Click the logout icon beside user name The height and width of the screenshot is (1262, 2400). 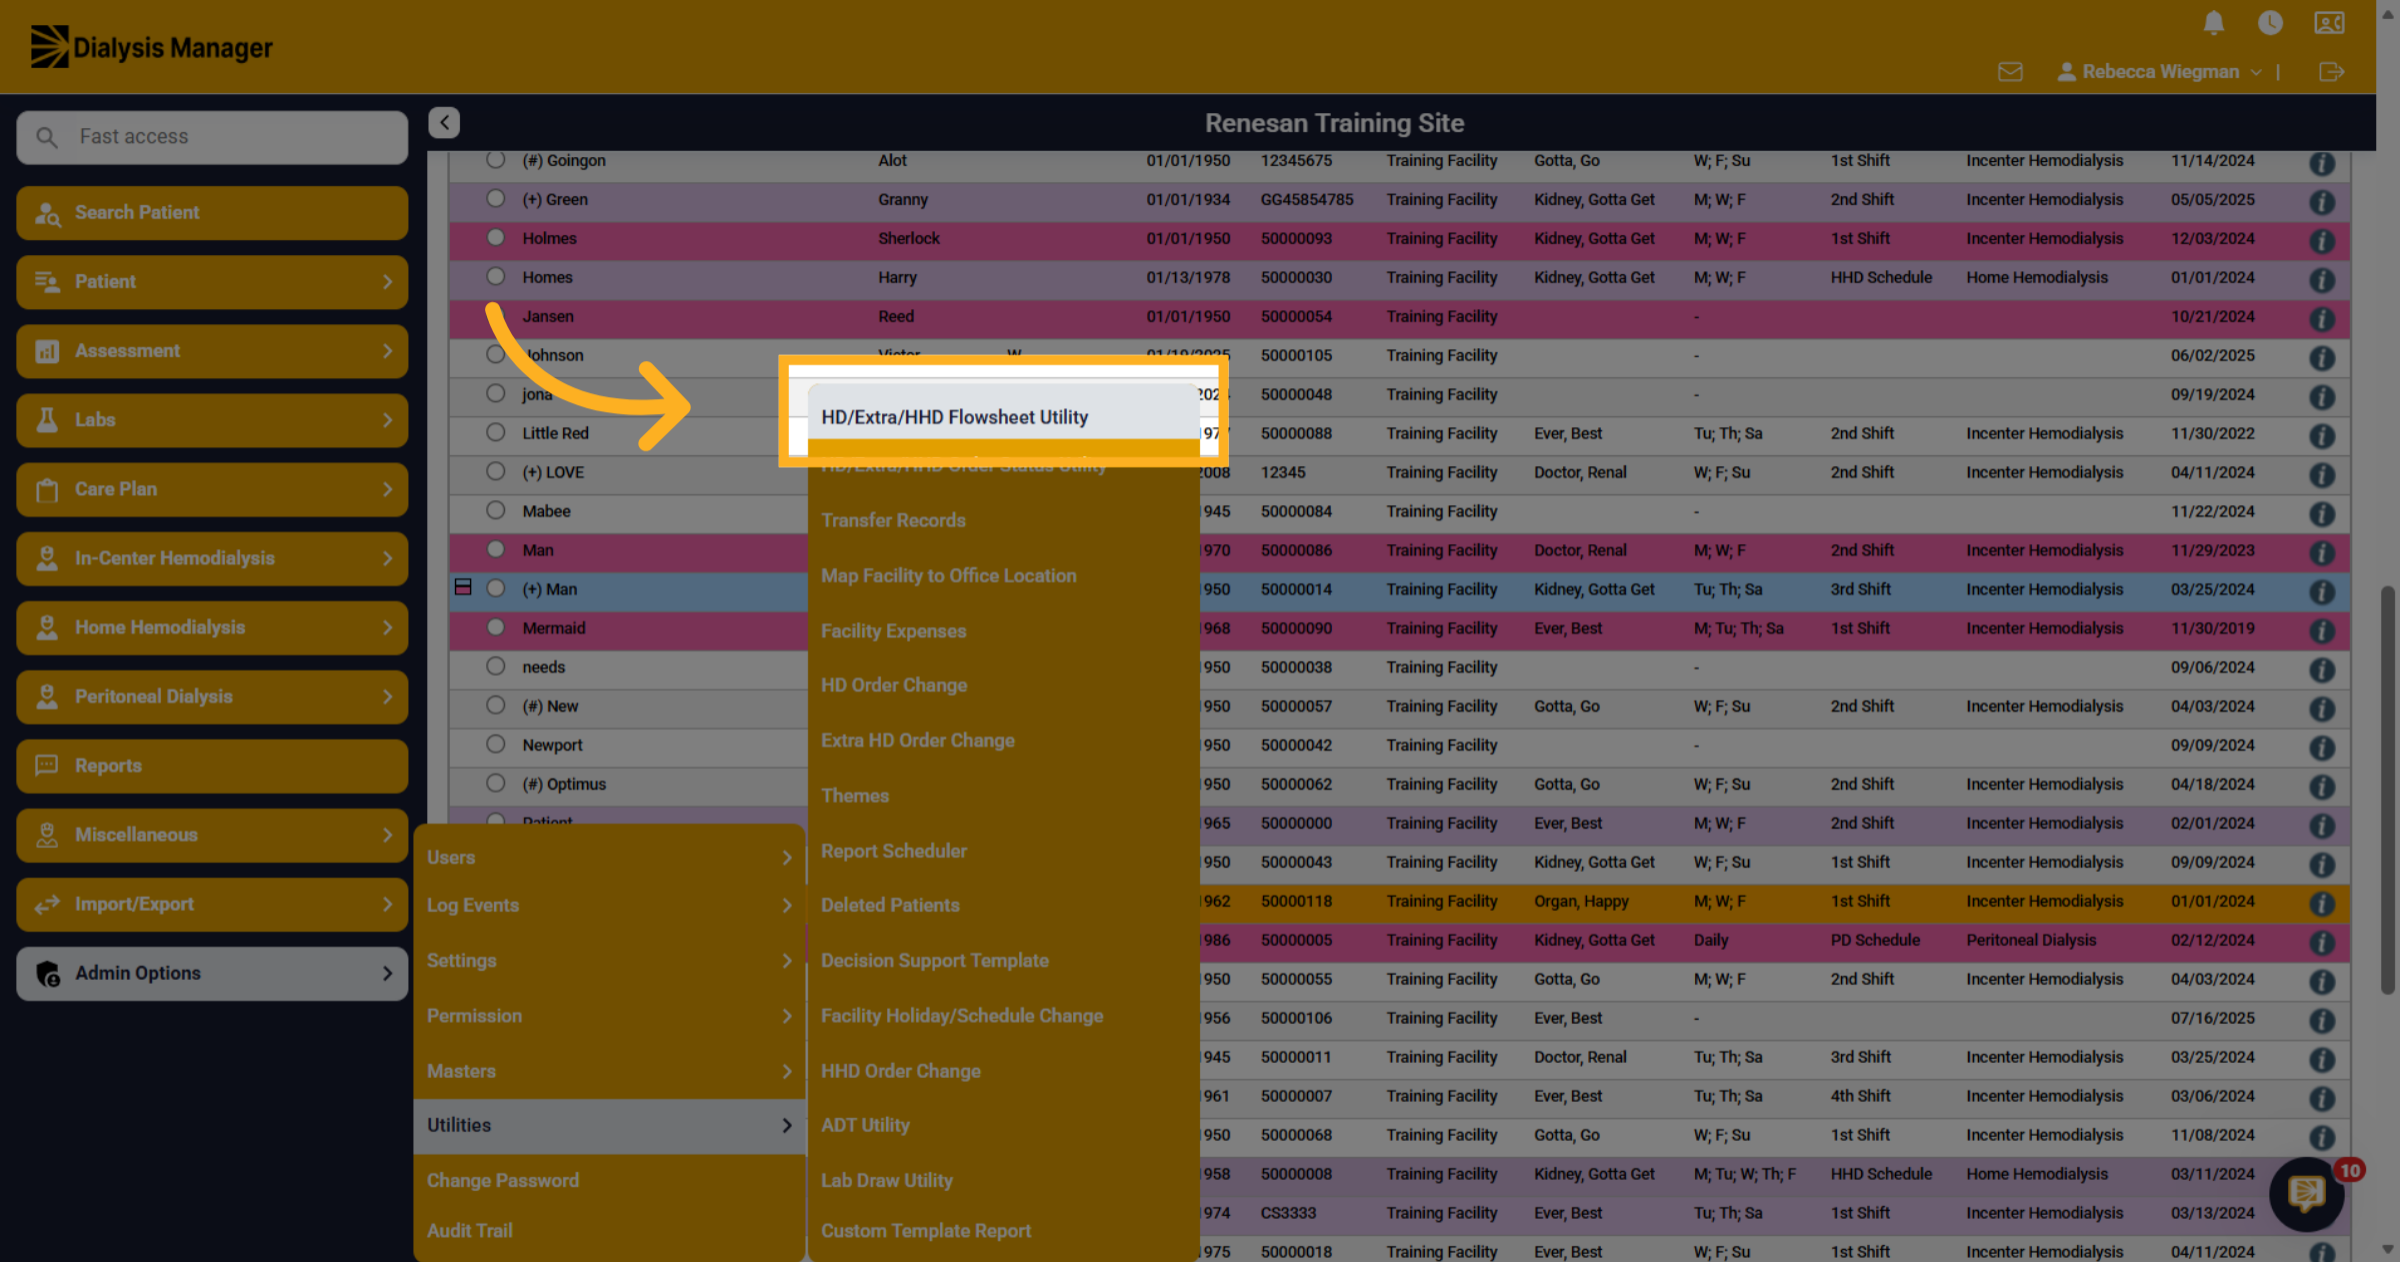[x=2331, y=72]
